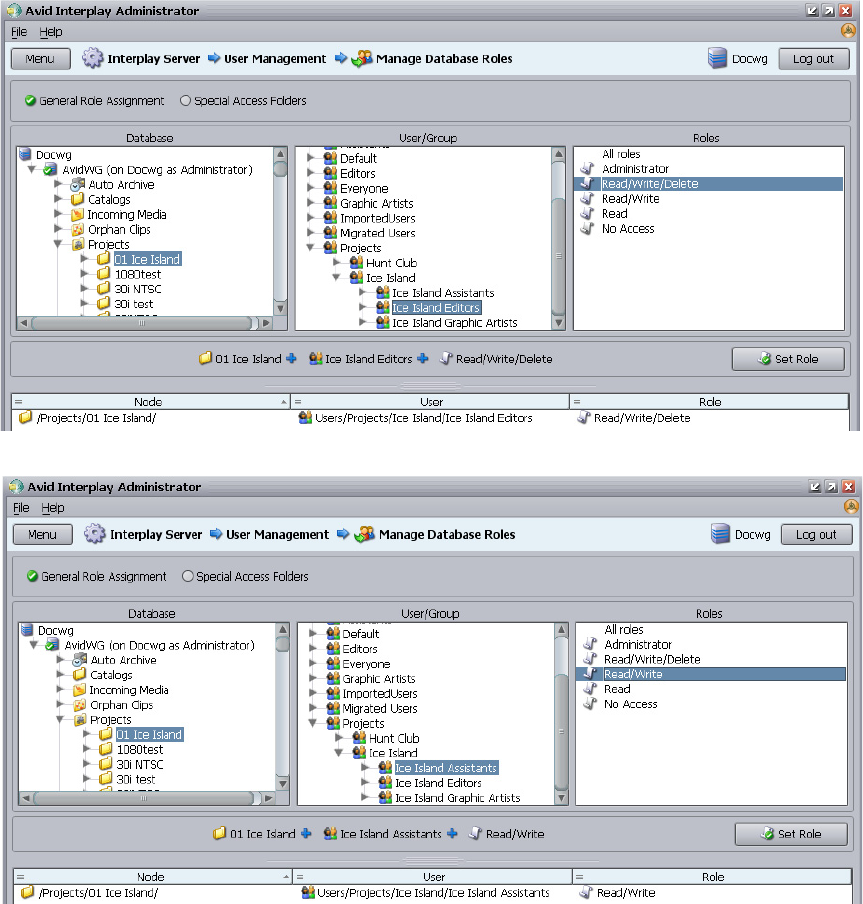Click the Administrator role icon in top window
The image size is (863, 904).
[587, 169]
